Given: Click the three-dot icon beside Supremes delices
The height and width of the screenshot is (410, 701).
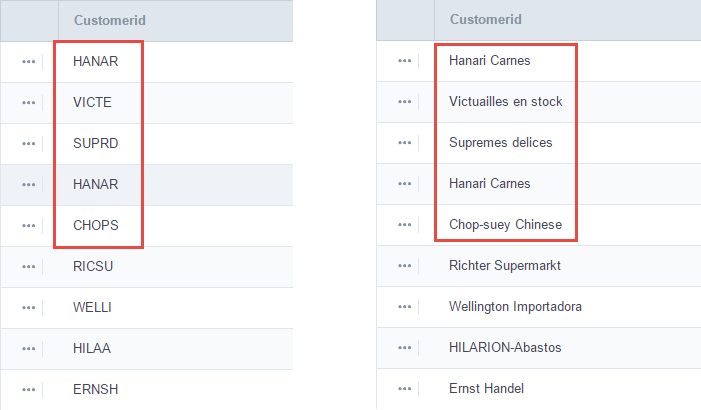Looking at the screenshot, I should point(405,143).
